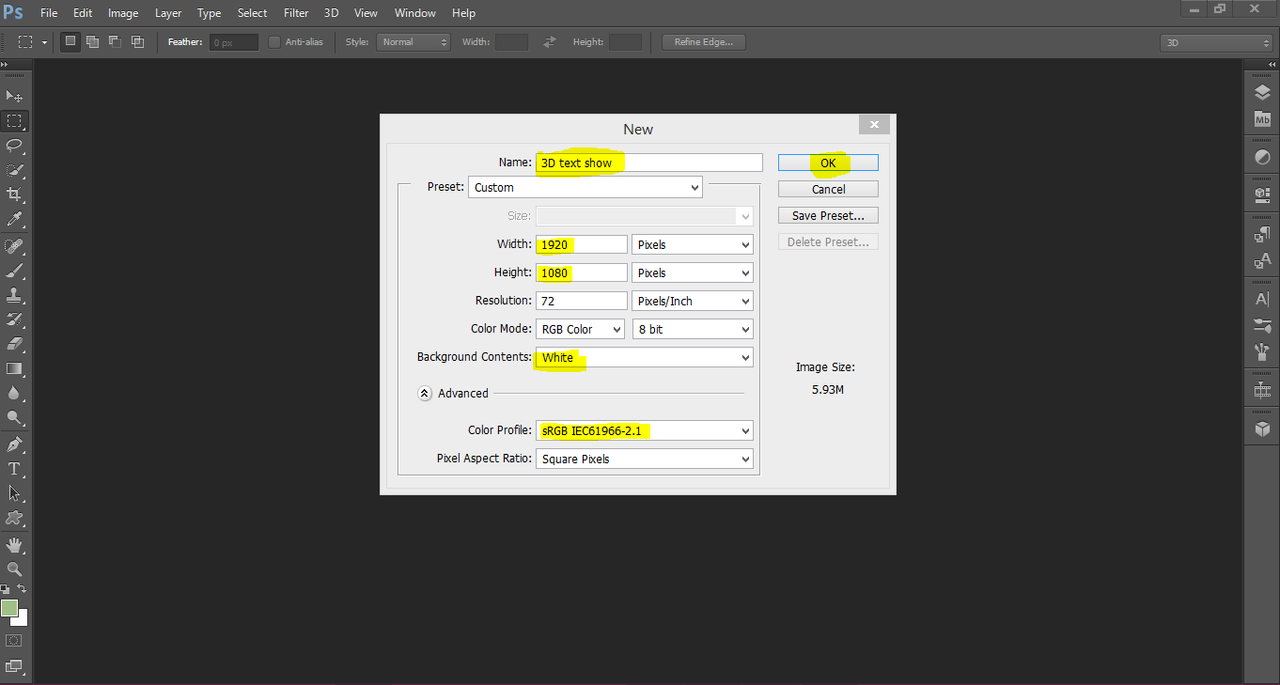This screenshot has height=685, width=1280.
Task: Swap foreground and background colors
Action: (x=22, y=590)
